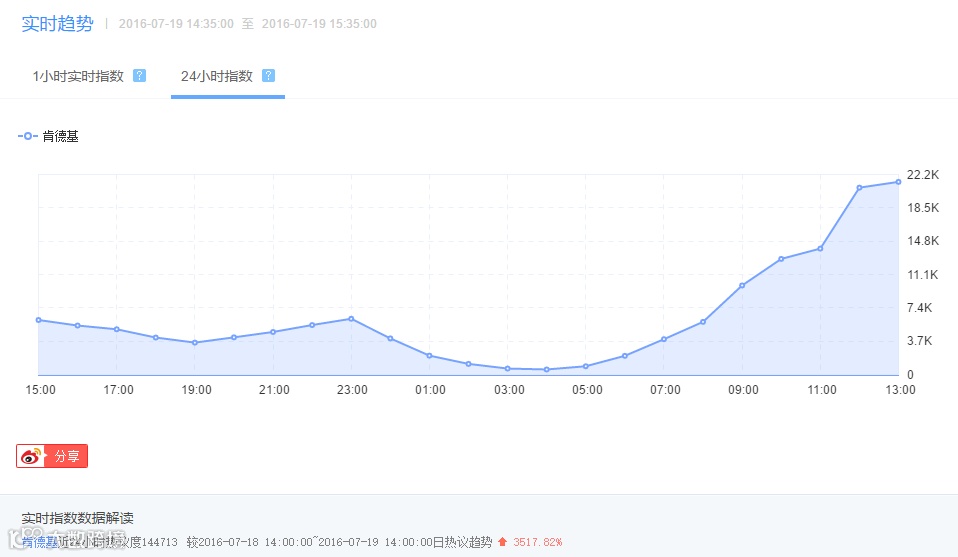This screenshot has height=557, width=958.
Task: Click the Weibo 分享 button
Action: (52, 456)
